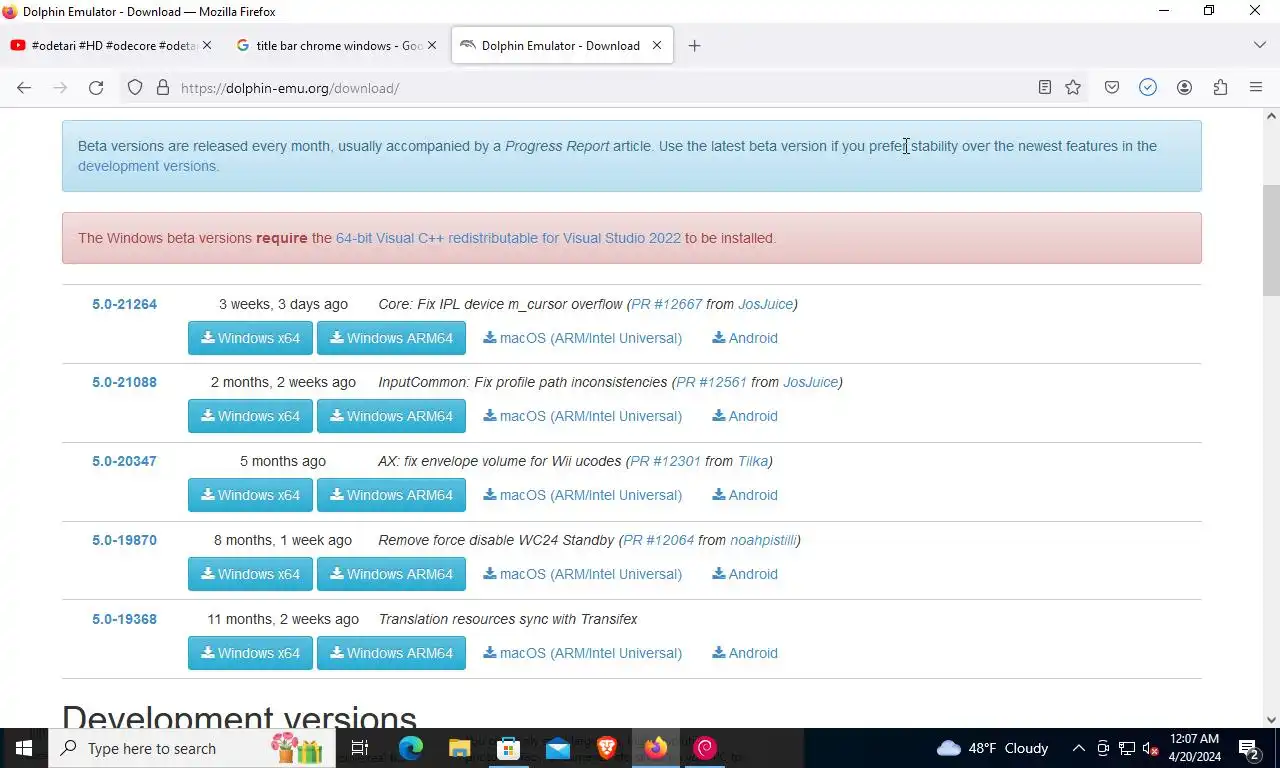Open the notification center icon
This screenshot has width=1280, height=768.
pyautogui.click(x=1249, y=748)
